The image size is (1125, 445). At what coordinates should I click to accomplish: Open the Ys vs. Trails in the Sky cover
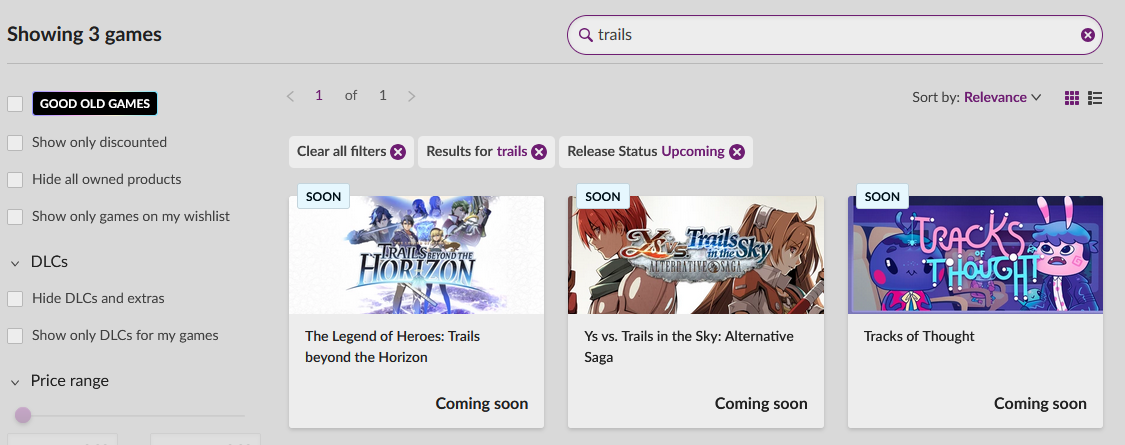coord(696,255)
